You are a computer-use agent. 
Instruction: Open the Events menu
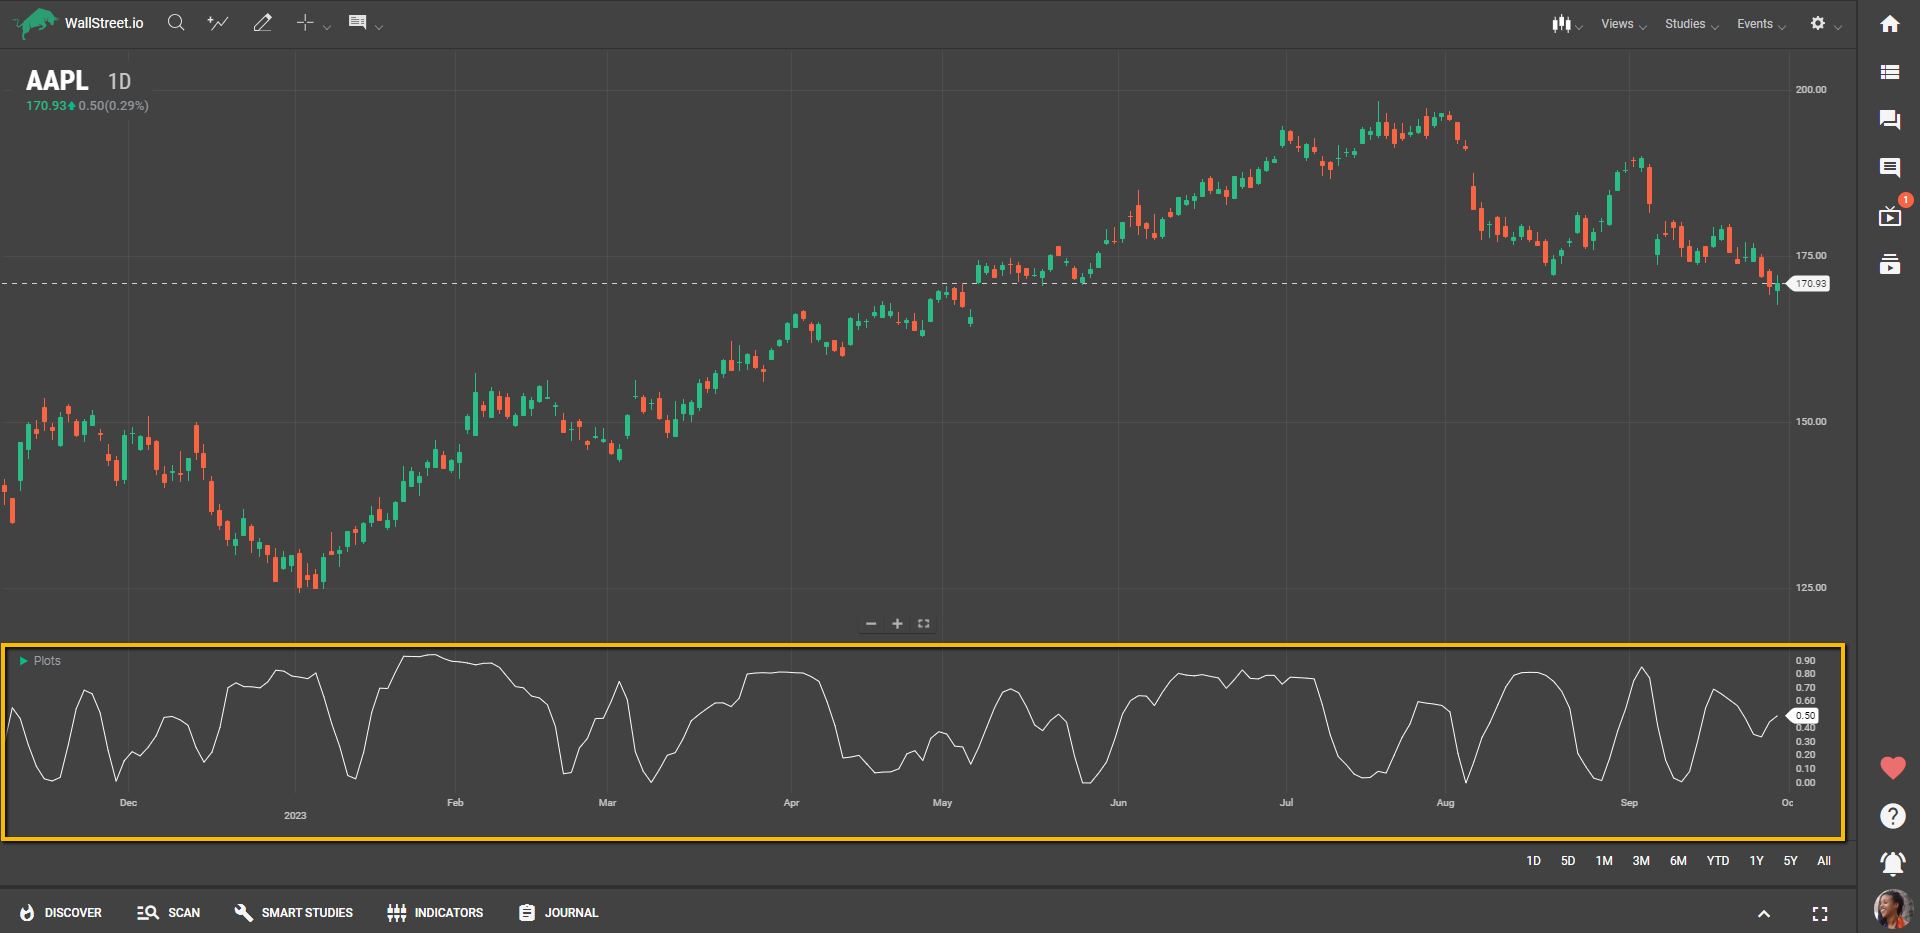pos(1761,24)
